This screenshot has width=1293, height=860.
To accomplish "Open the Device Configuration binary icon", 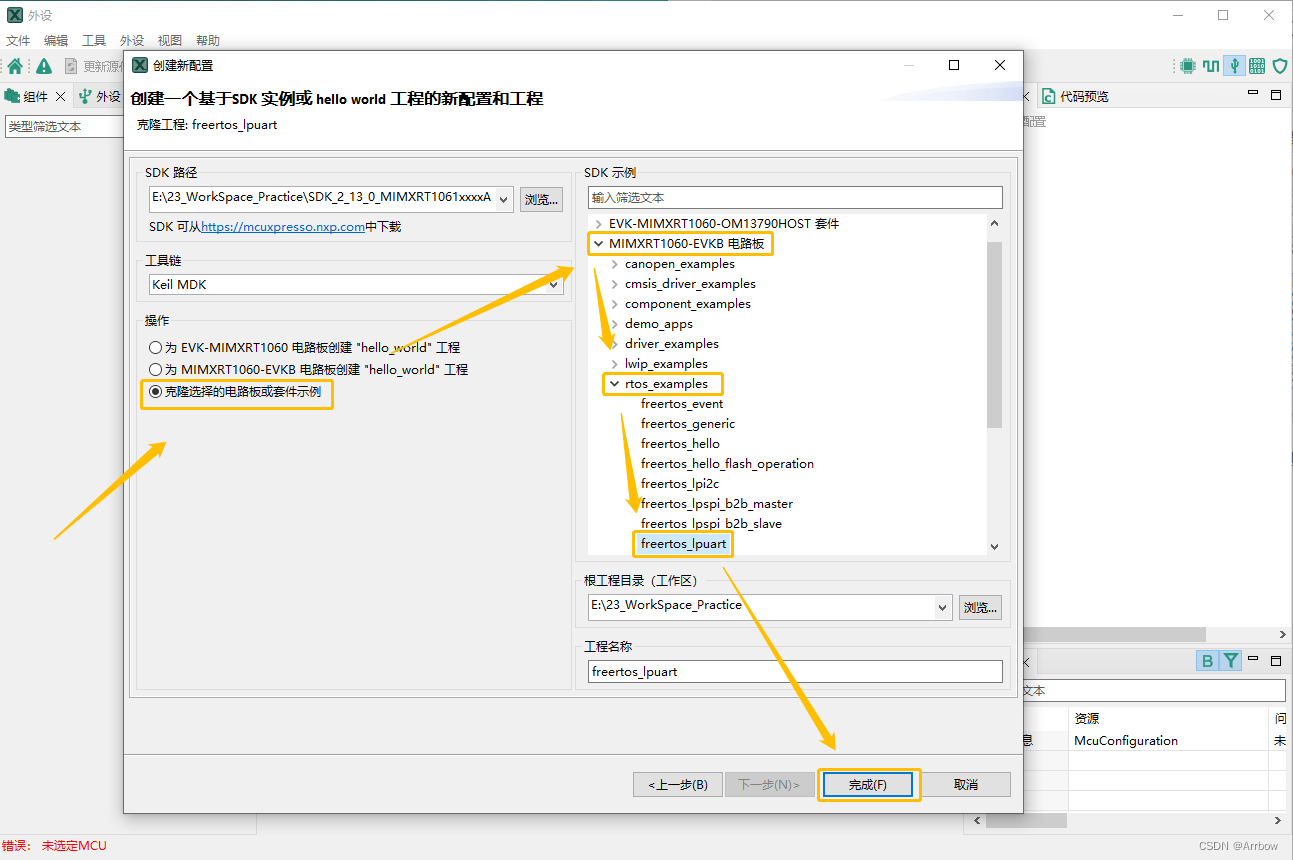I will coord(1257,66).
